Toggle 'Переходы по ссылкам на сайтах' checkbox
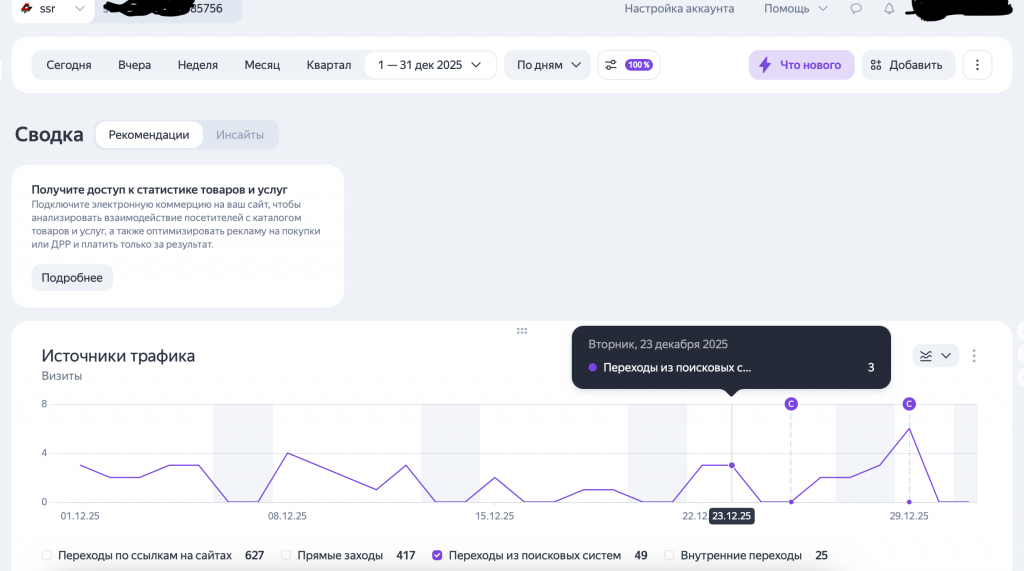Viewport: 1024px width, 571px height. (x=46, y=555)
